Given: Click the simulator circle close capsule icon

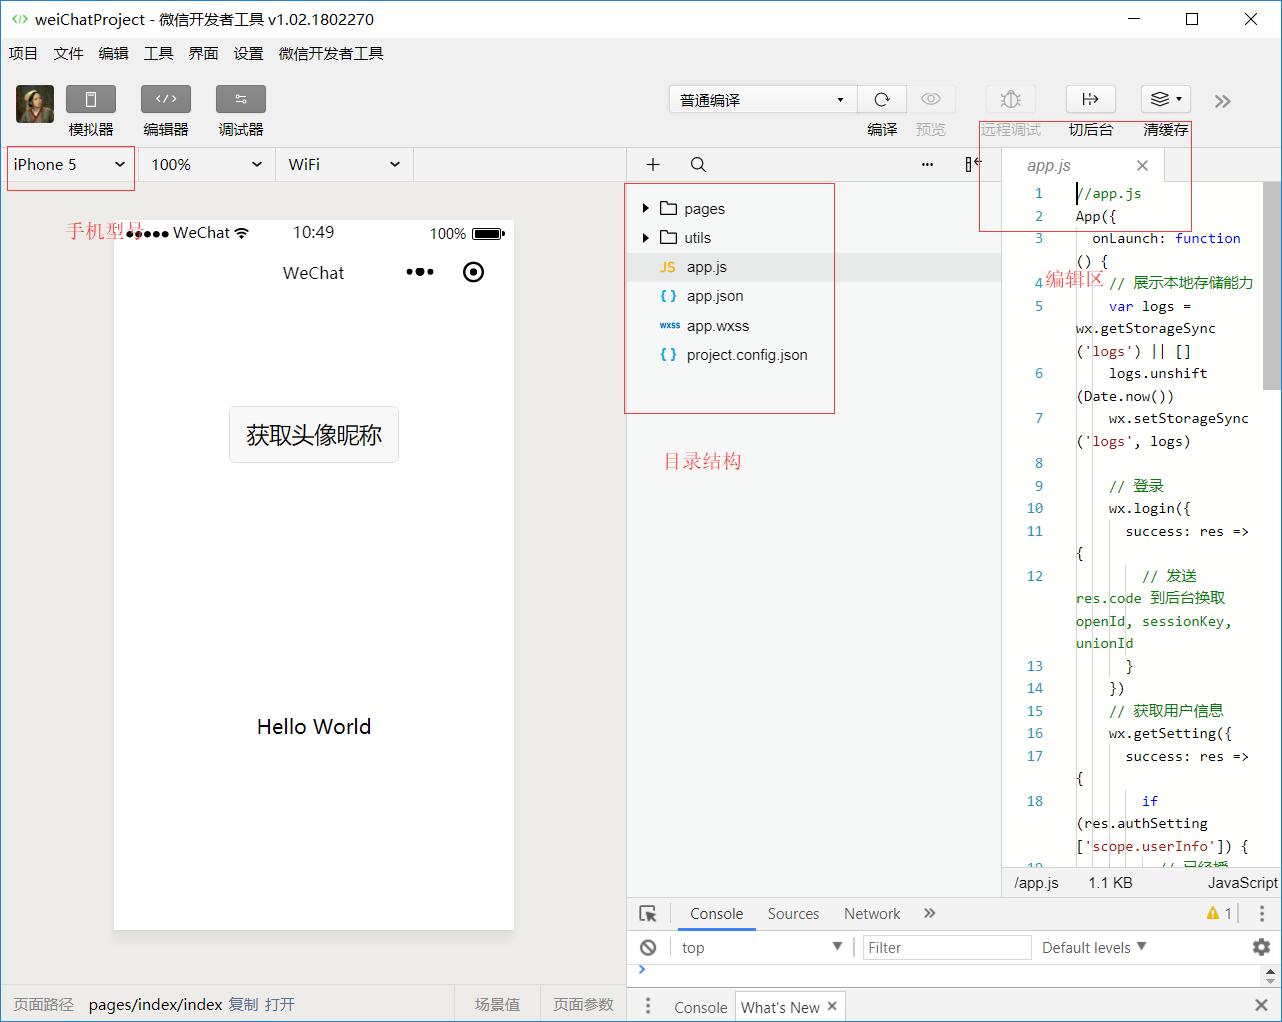Looking at the screenshot, I should (x=474, y=272).
